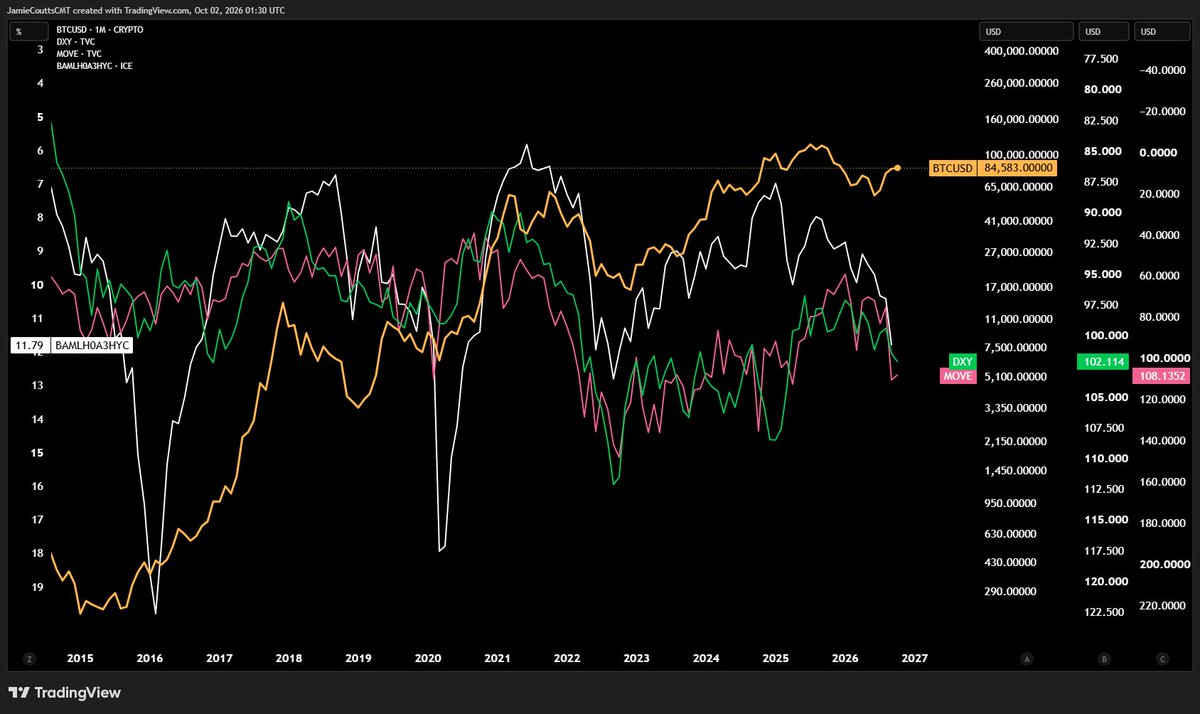The height and width of the screenshot is (714, 1200).
Task: Click the B scale badge under the DXY axis
Action: (1104, 659)
